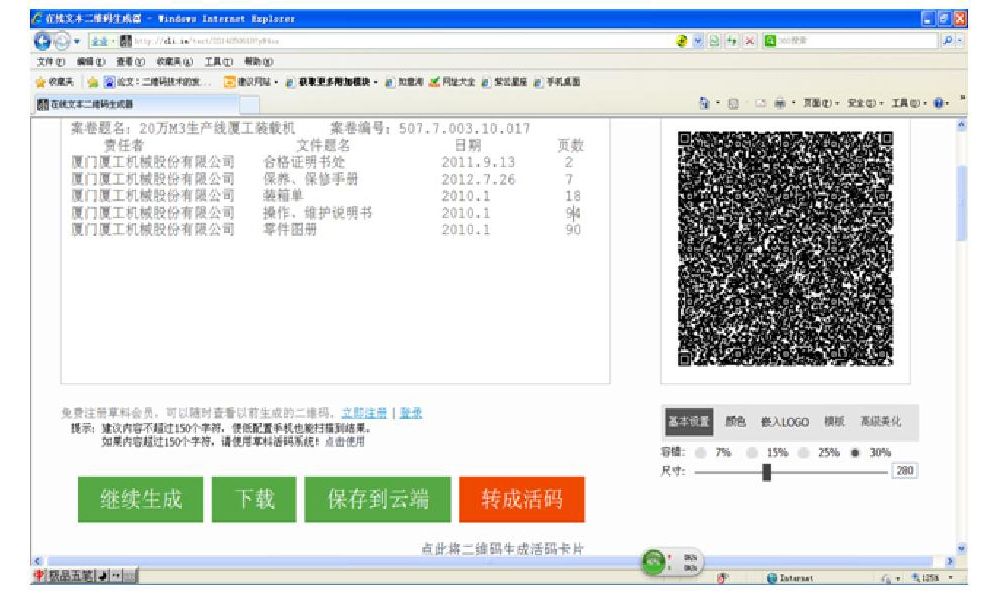Viewport: 995px width, 612px height.
Task: Open the 页面 command bar dropdown
Action: coord(821,103)
